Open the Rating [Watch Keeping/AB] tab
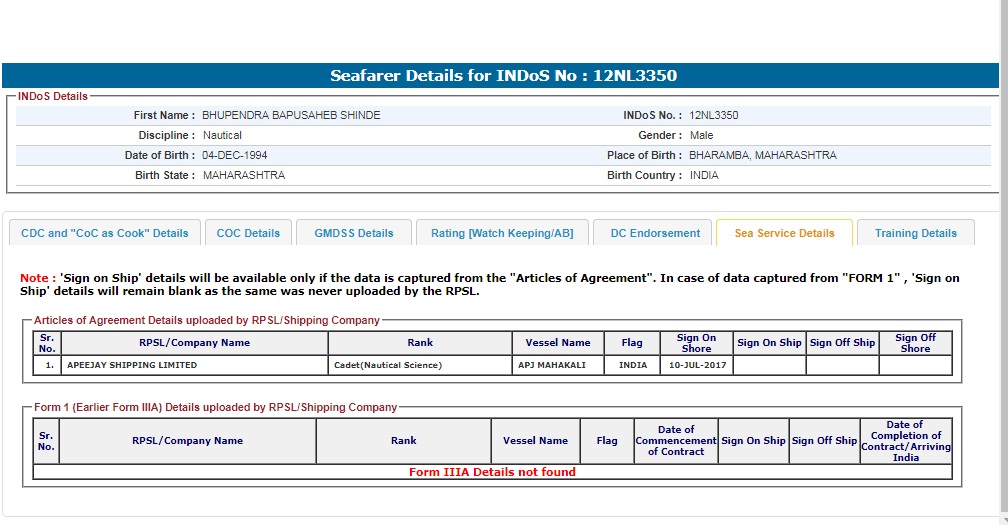 tap(502, 233)
